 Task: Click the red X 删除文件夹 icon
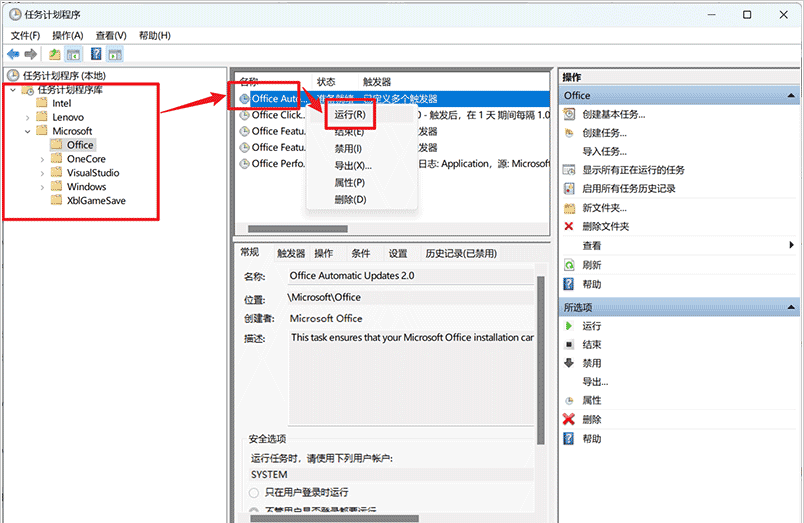pyautogui.click(x=569, y=226)
